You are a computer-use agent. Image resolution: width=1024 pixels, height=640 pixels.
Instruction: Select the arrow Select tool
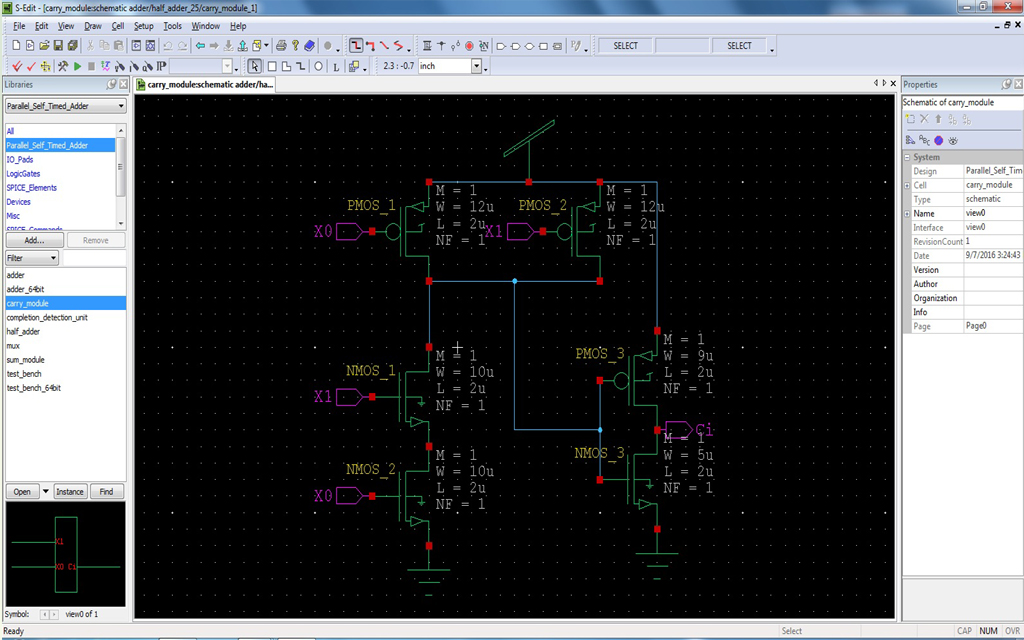[254, 66]
